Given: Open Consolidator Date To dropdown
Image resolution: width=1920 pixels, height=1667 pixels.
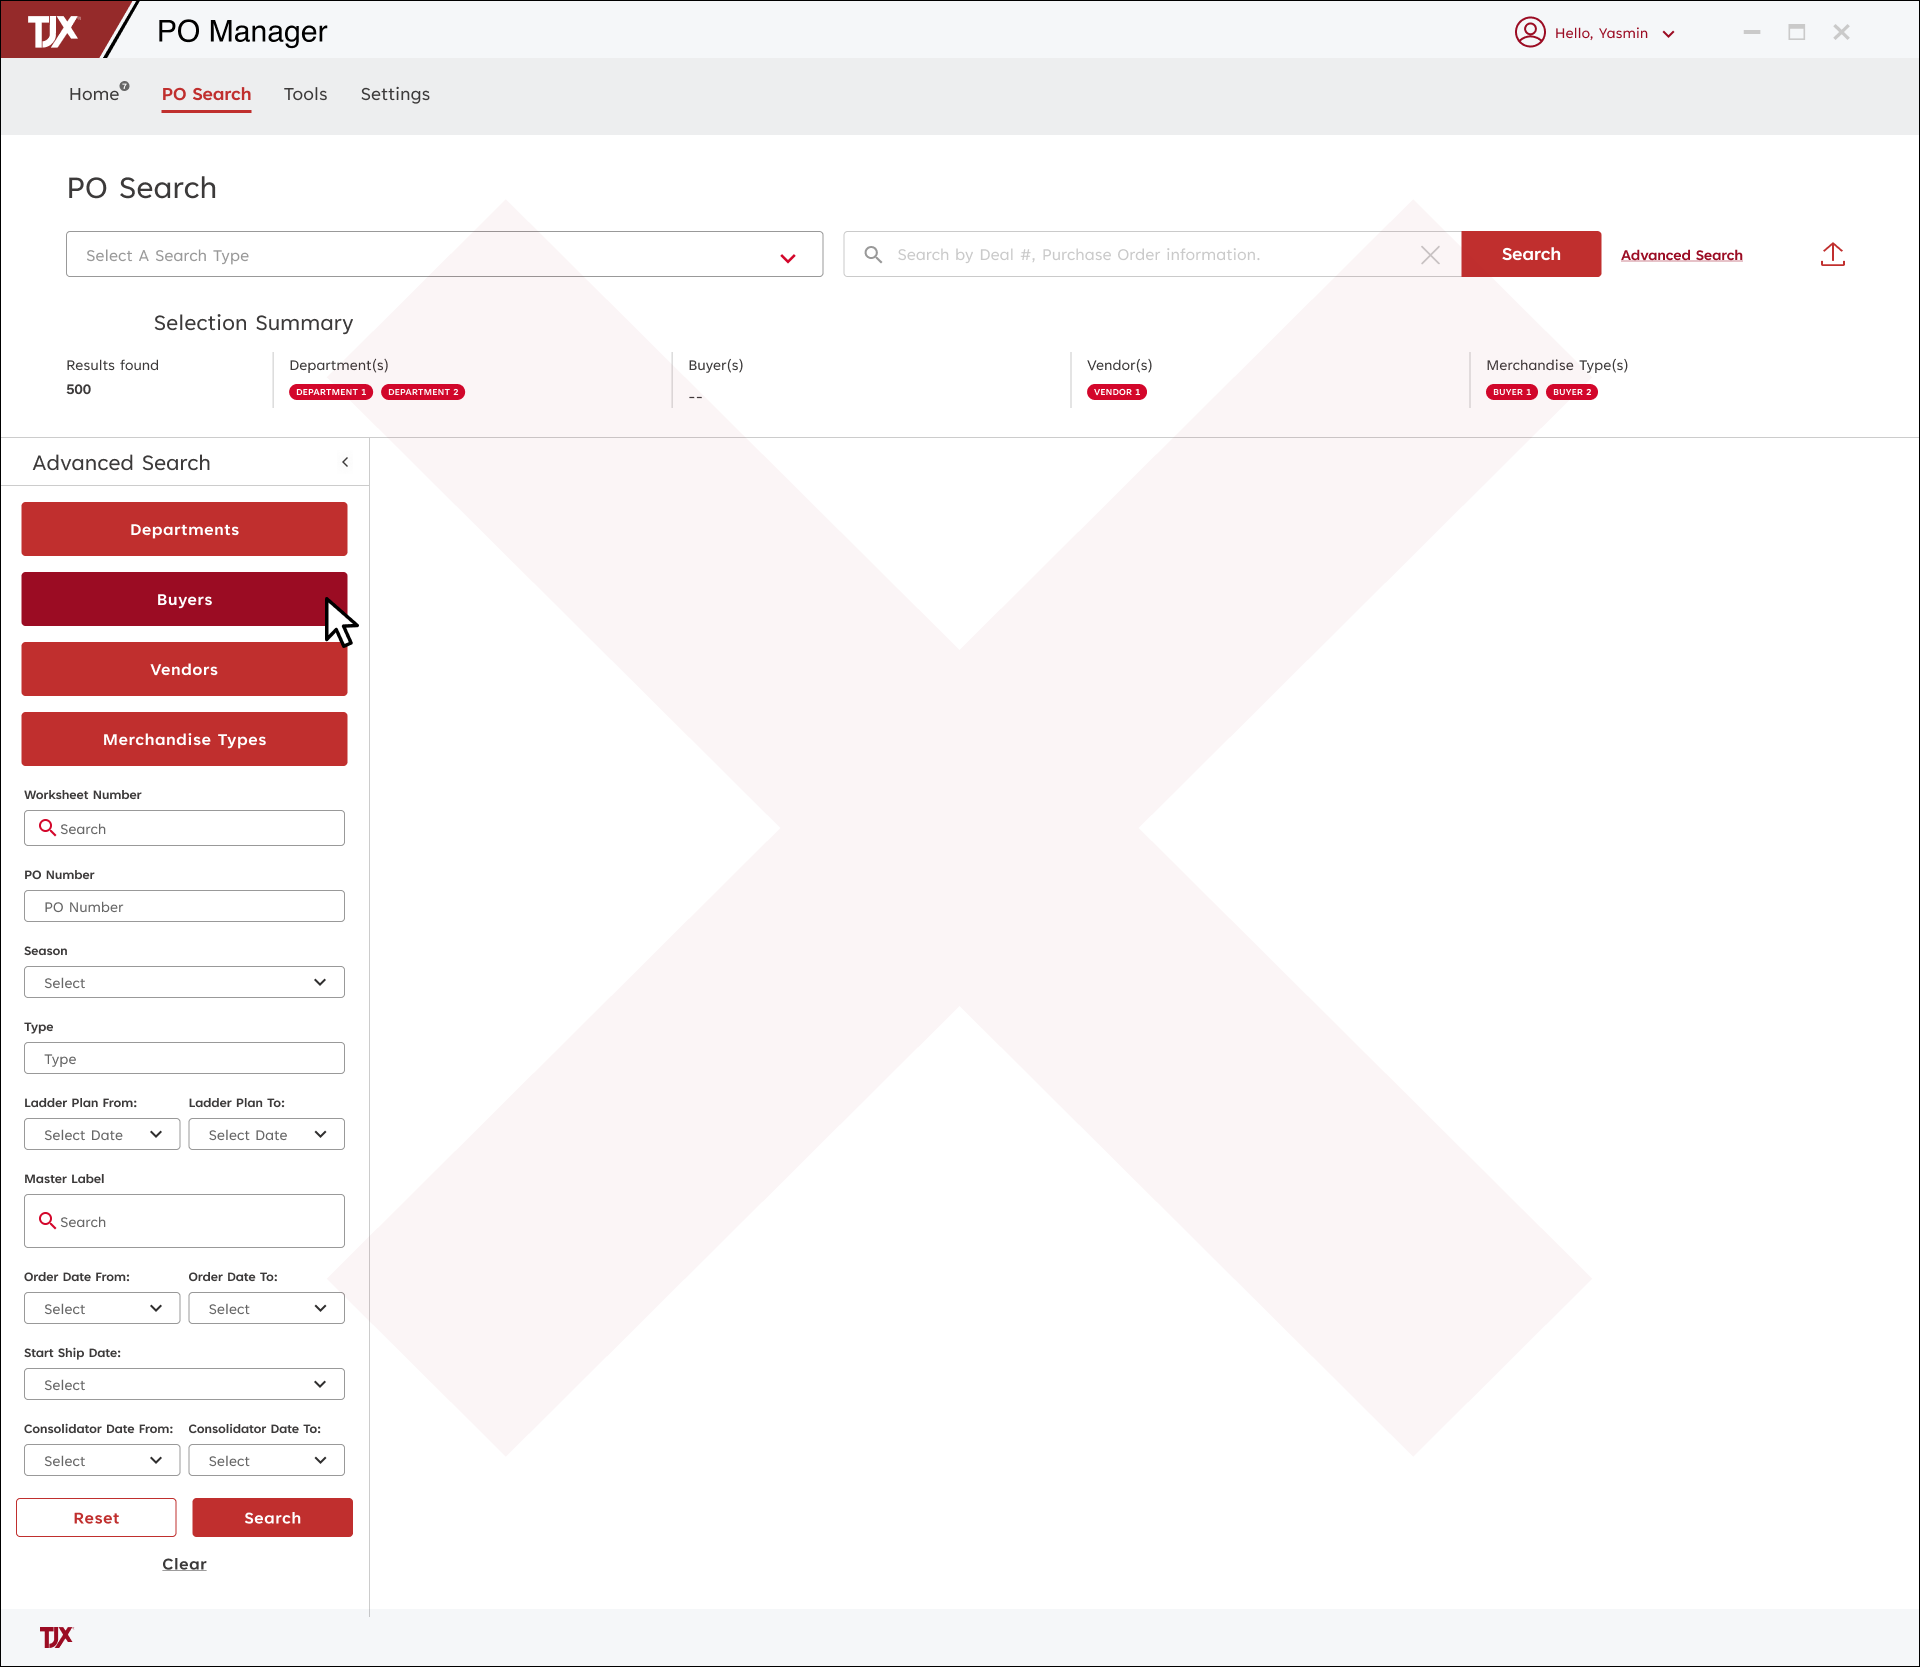Looking at the screenshot, I should tap(266, 1460).
